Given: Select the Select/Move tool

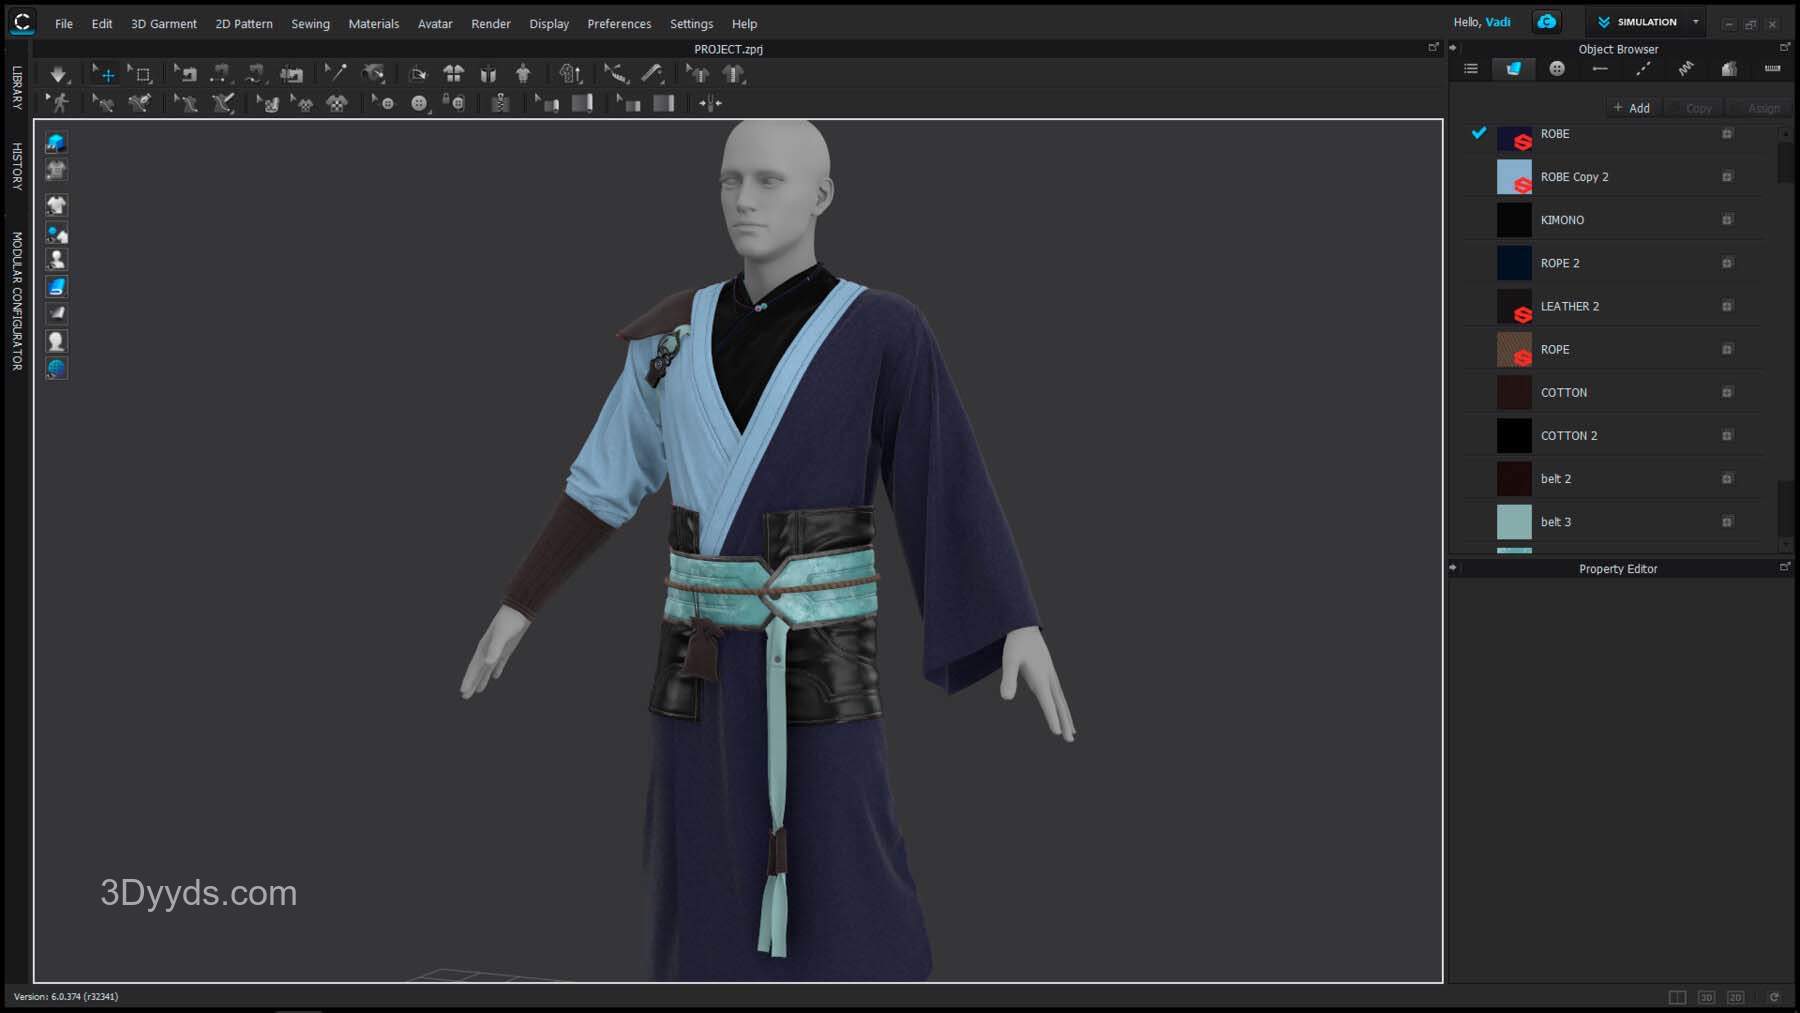Looking at the screenshot, I should click(104, 74).
